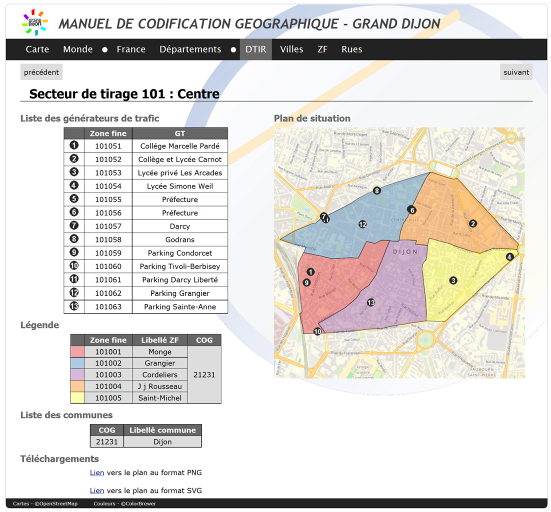Click number 12 icon for Parking Grangier
This screenshot has height=512, width=551.
click(74, 292)
